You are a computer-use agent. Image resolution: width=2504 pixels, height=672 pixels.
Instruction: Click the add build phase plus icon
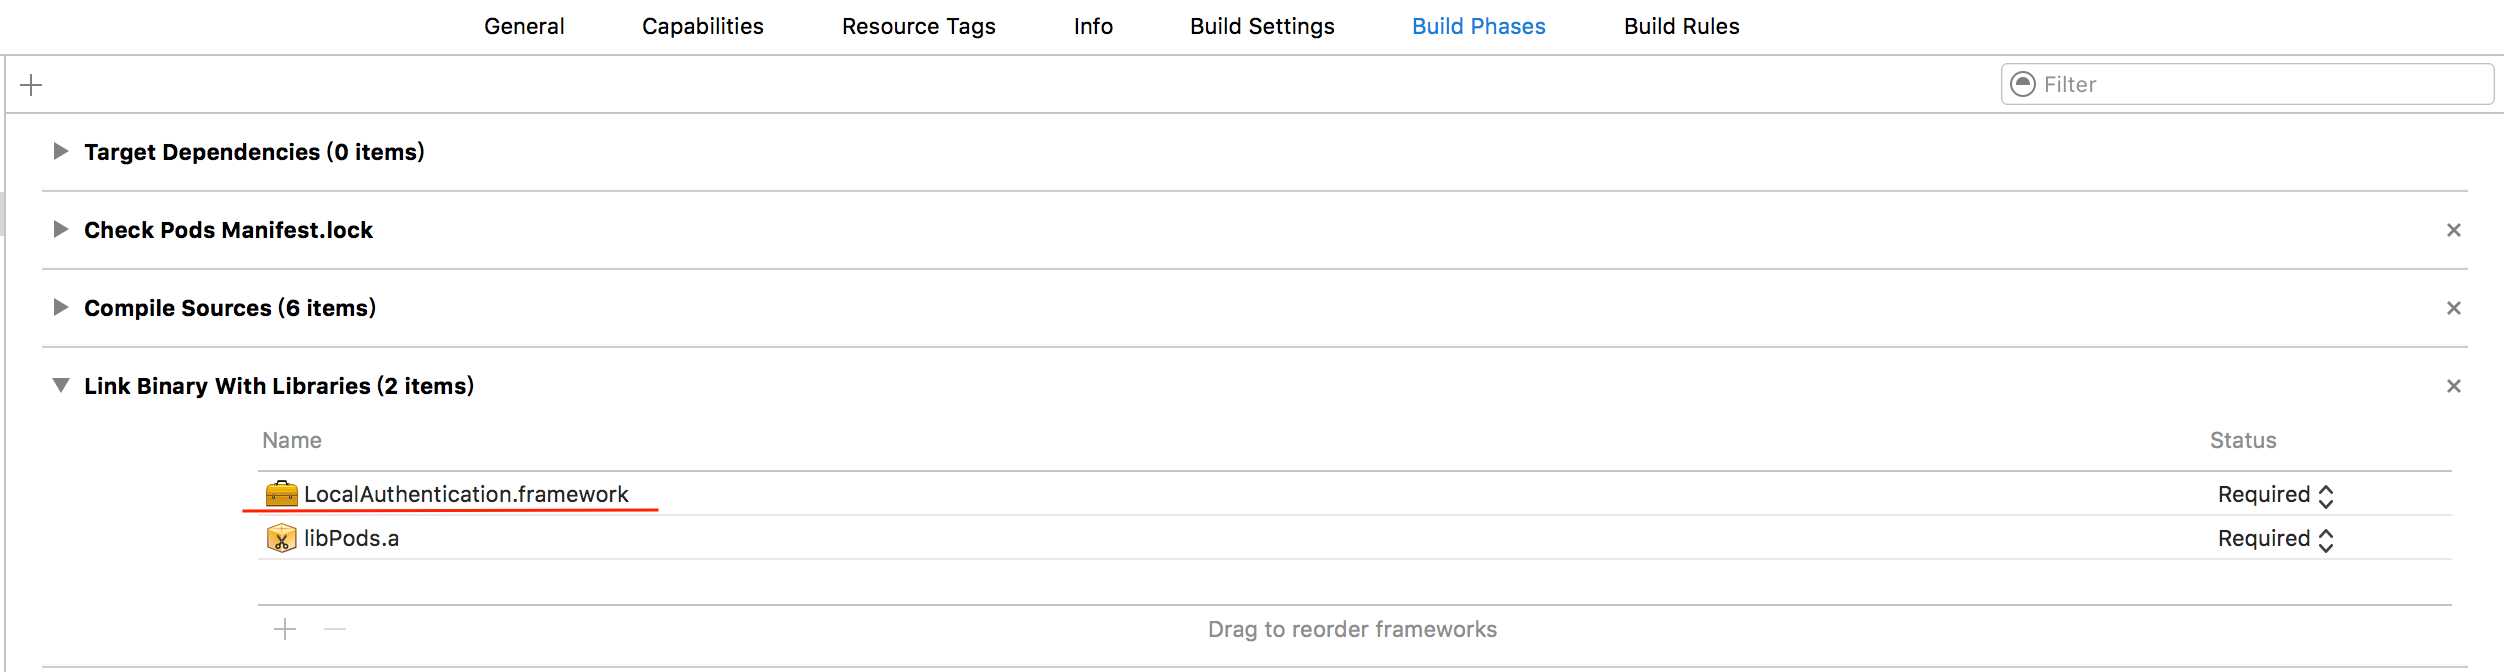tap(31, 85)
